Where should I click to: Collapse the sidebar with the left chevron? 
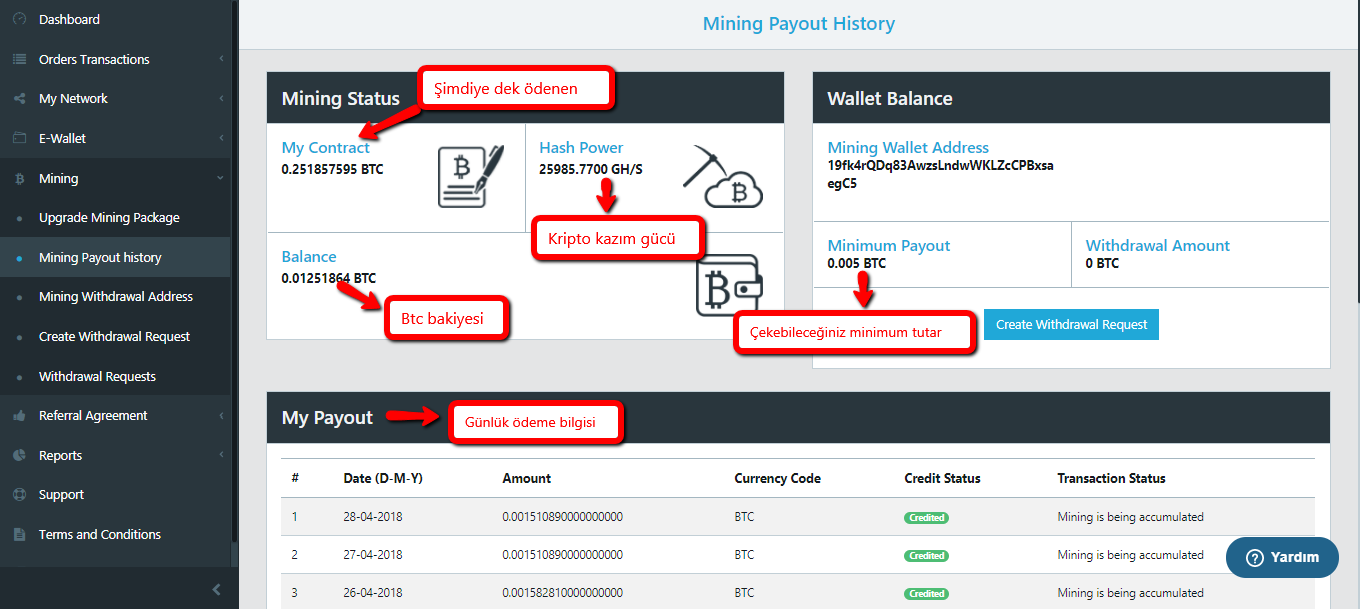[x=216, y=590]
